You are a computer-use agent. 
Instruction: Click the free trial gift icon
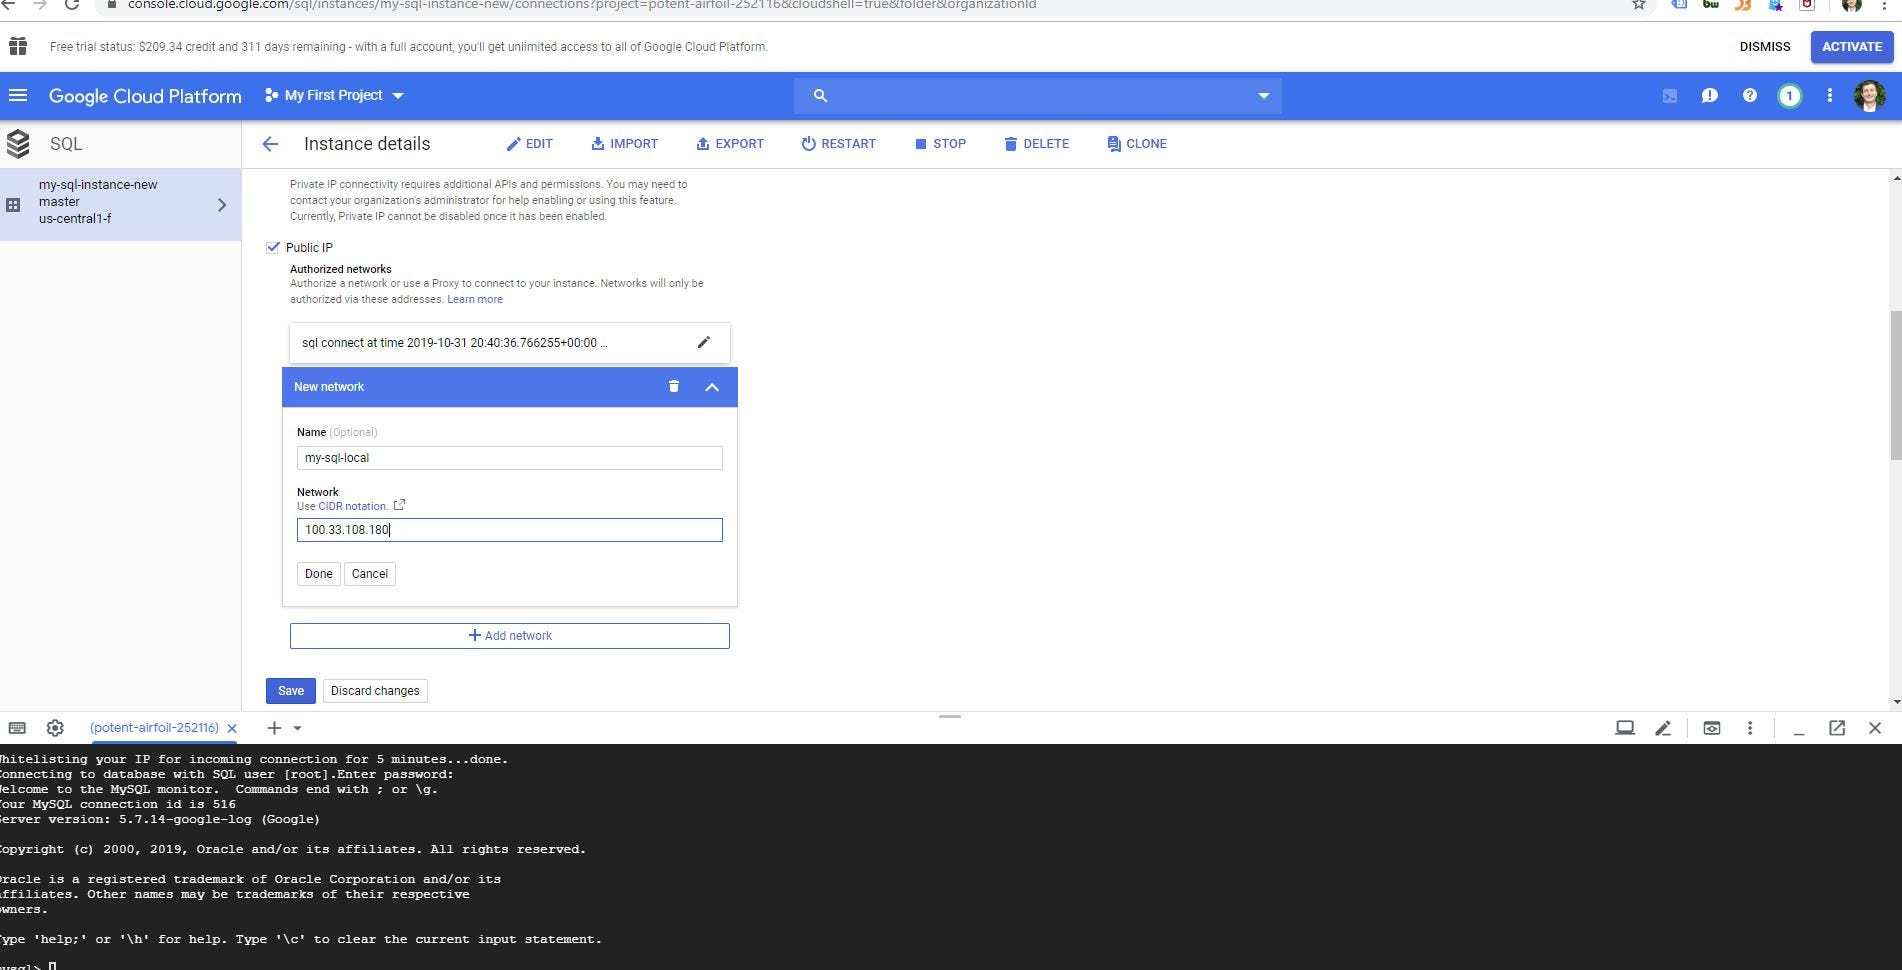18,47
